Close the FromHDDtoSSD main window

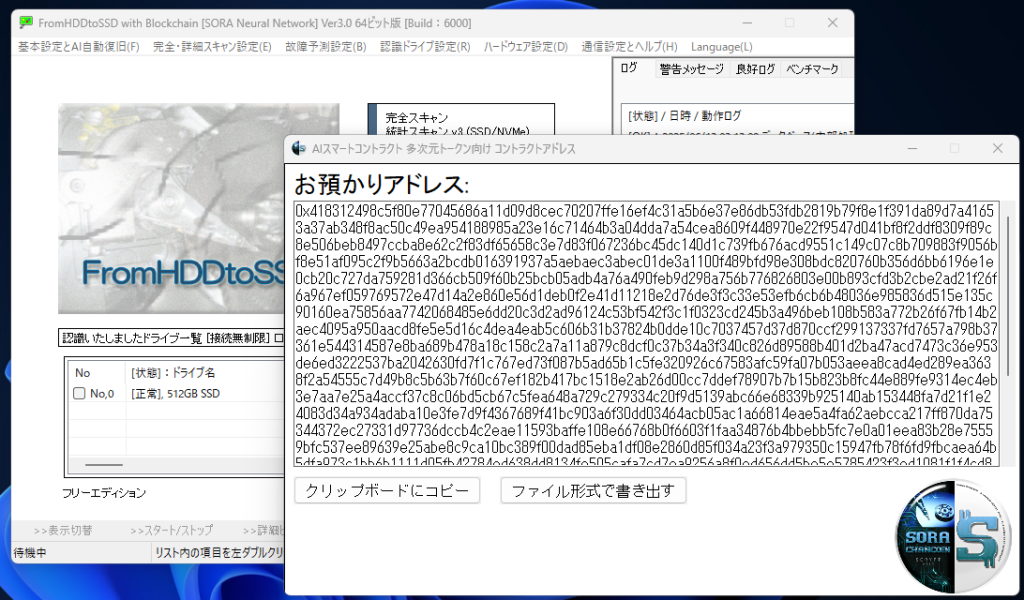tap(833, 23)
